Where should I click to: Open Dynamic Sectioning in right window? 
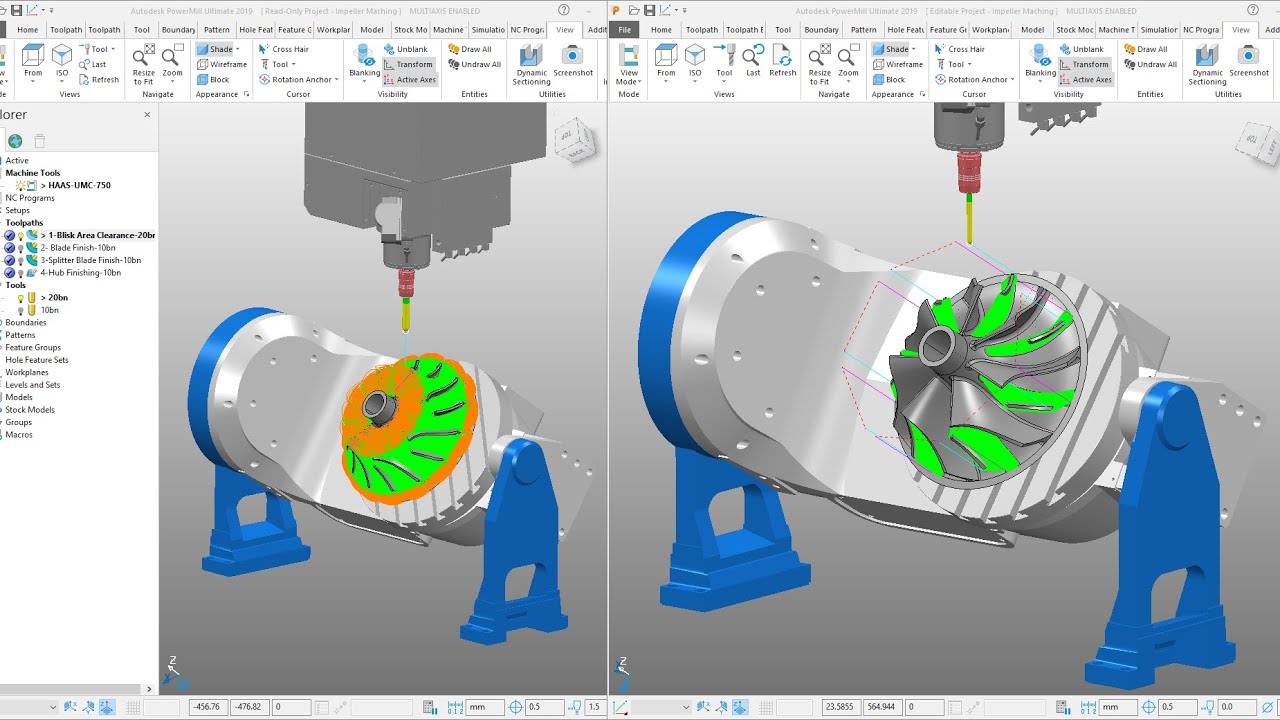pos(1207,64)
